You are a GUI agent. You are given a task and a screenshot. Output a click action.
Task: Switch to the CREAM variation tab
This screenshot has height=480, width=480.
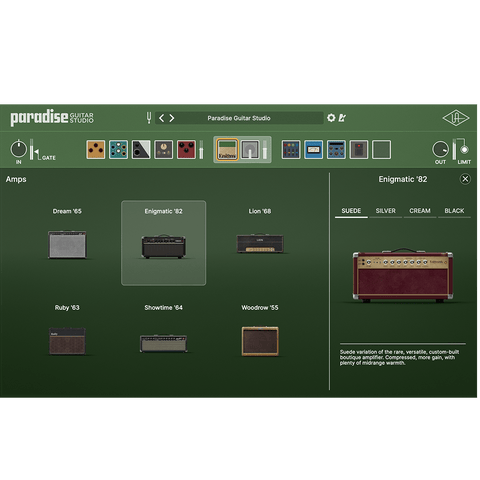click(420, 211)
